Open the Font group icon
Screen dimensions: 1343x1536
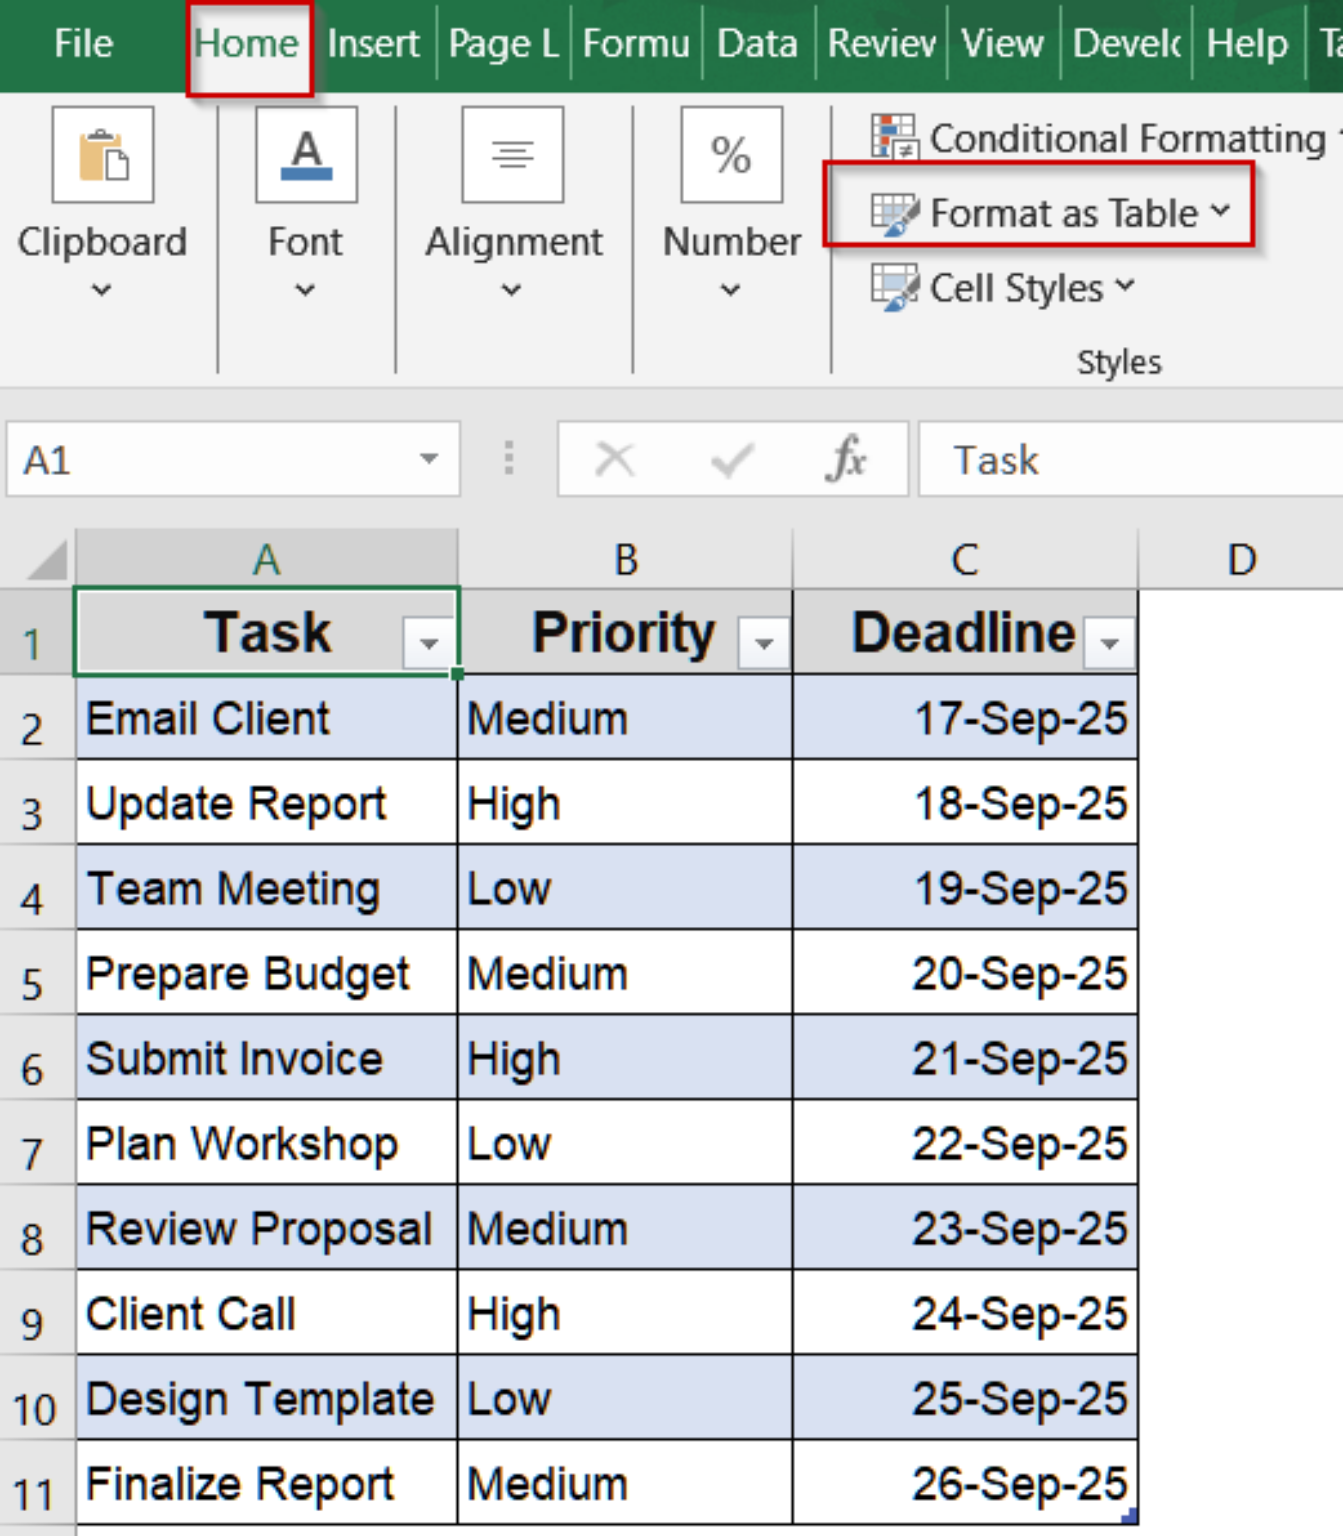[306, 156]
